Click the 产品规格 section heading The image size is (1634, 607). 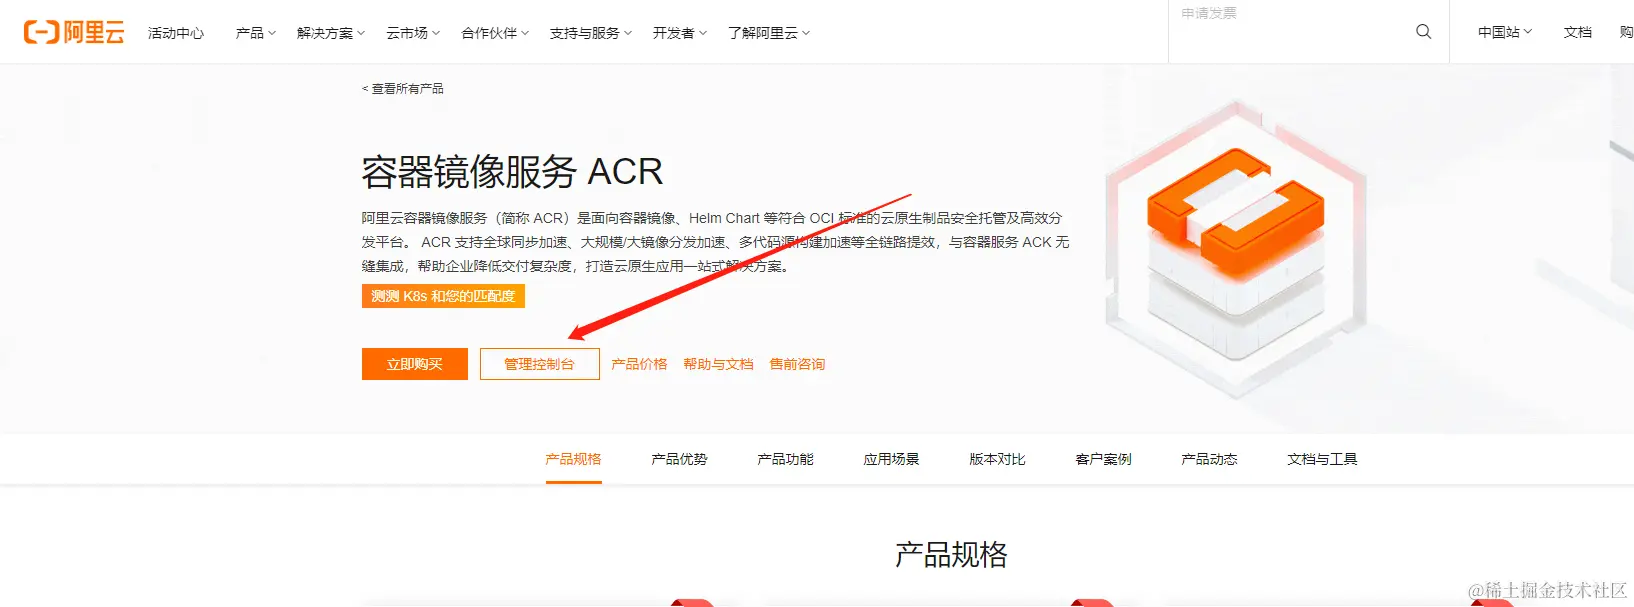point(951,554)
